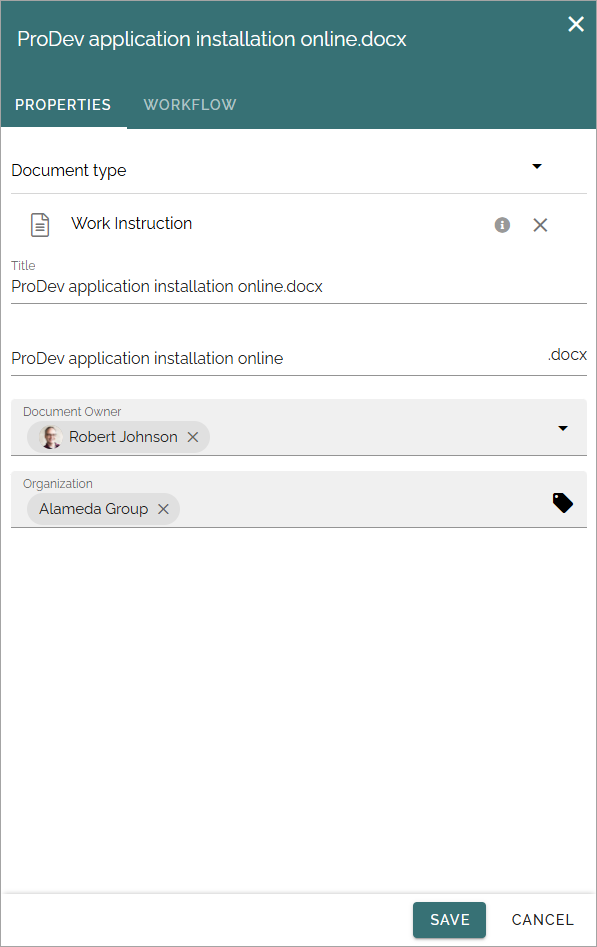Open the Document Owner dropdown arrow
Screen dimensions: 597x947
pyautogui.click(x=563, y=428)
